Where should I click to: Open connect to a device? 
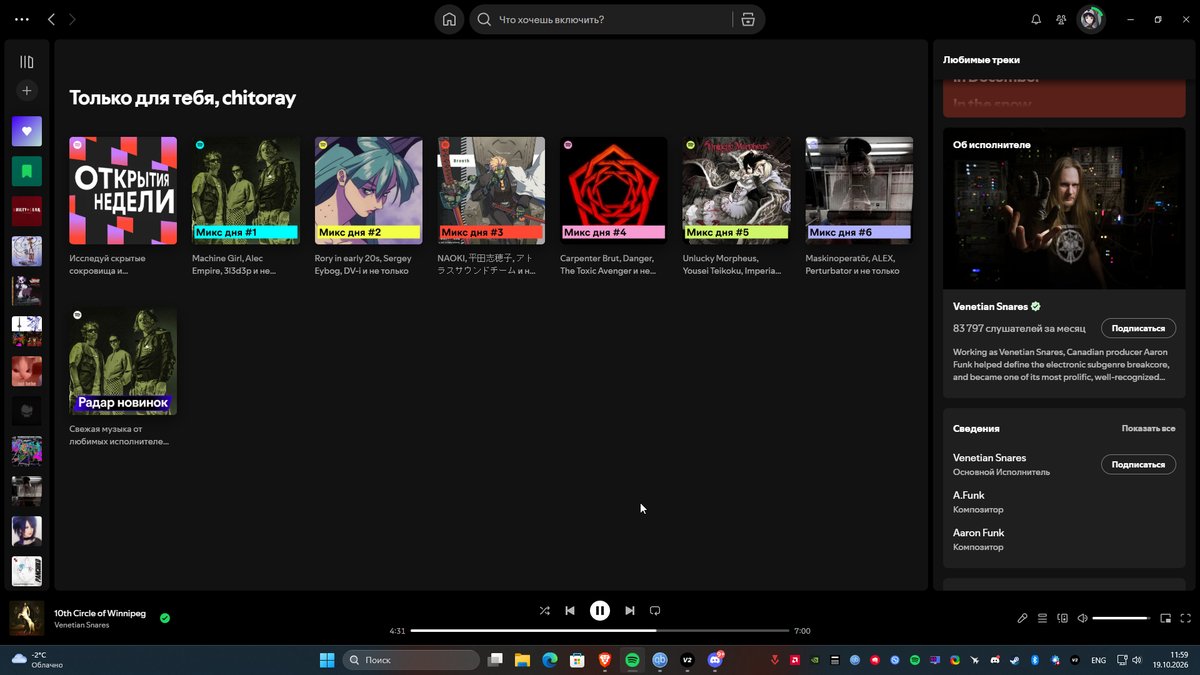tap(1063, 618)
